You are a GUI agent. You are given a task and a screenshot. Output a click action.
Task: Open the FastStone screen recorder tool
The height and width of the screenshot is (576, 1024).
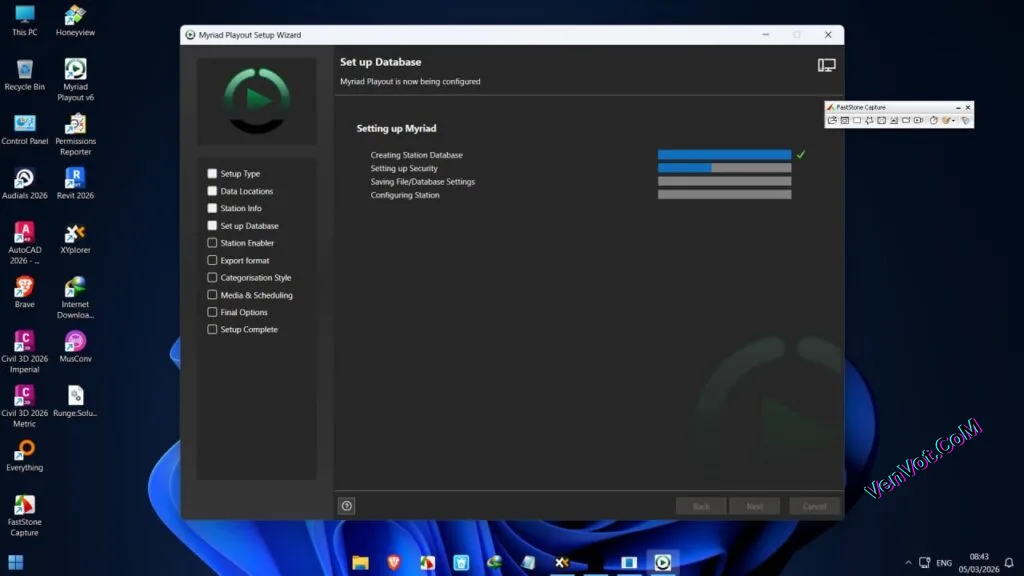pos(919,120)
